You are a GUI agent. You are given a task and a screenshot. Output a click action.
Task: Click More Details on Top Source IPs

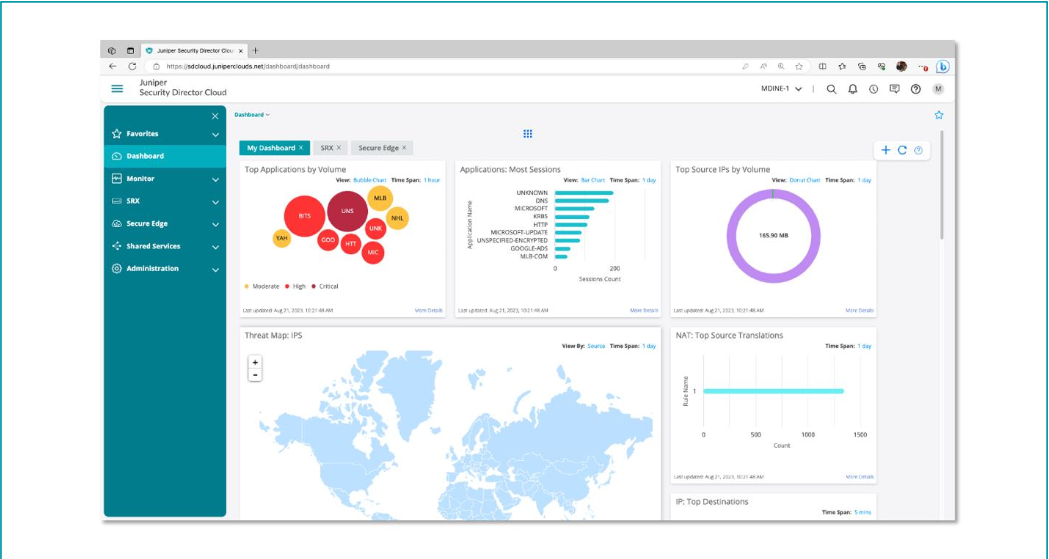click(x=859, y=311)
